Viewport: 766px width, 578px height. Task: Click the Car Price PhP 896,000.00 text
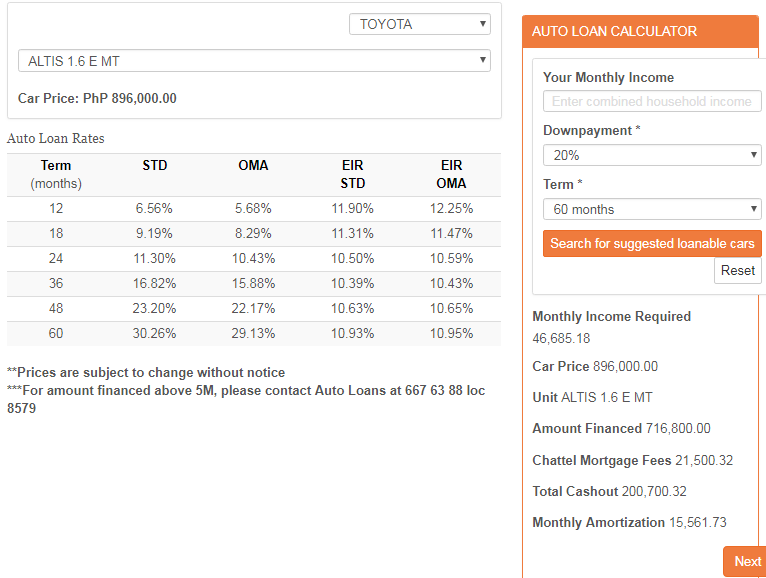click(x=97, y=98)
